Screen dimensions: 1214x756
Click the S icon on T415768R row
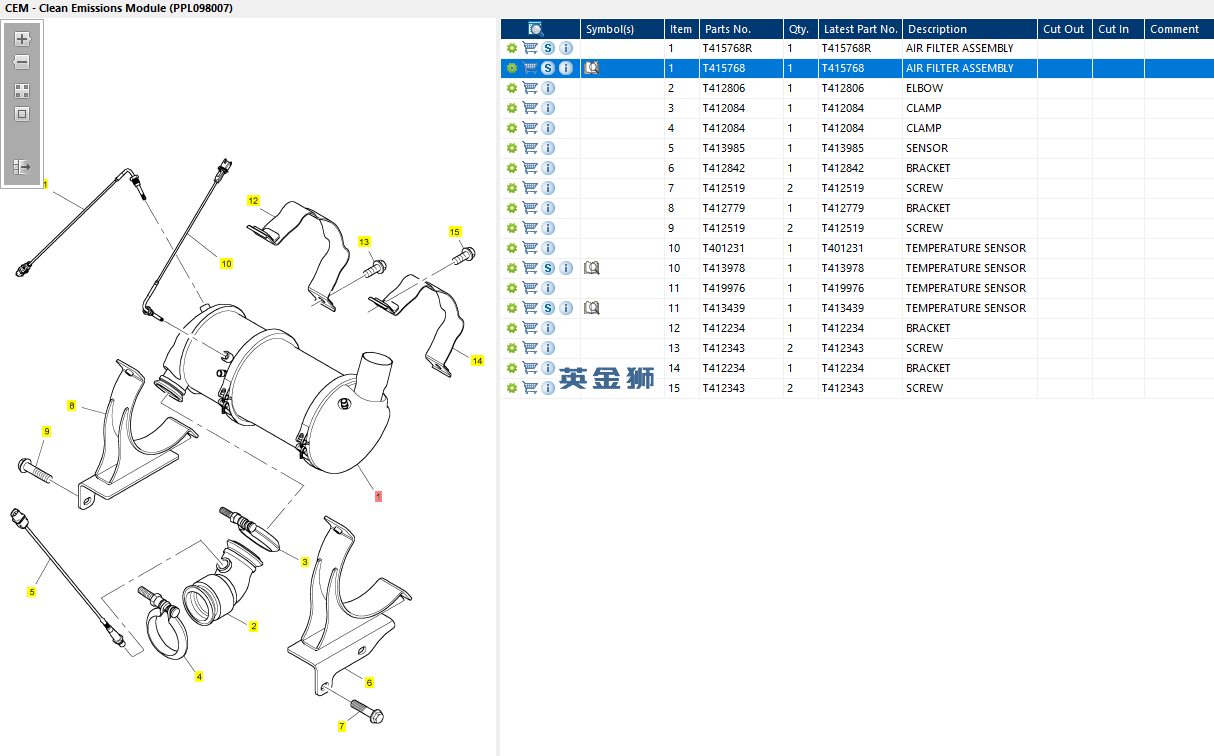tap(548, 48)
